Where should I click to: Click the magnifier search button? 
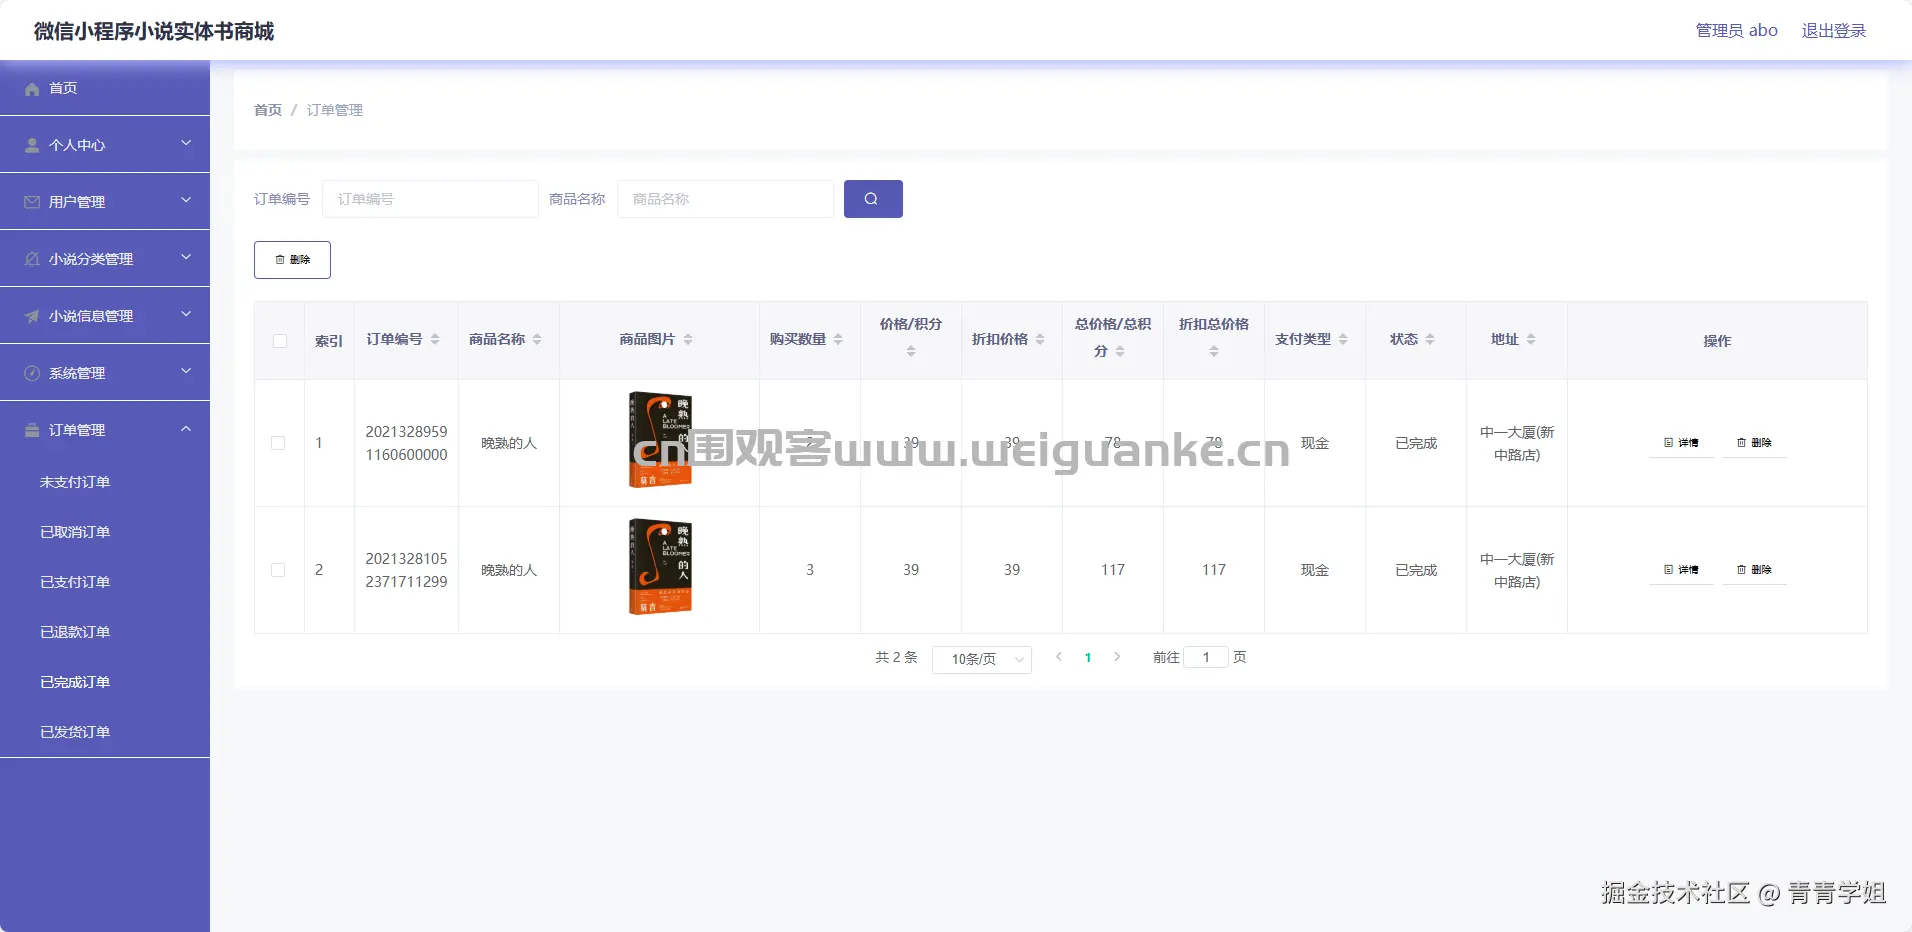tap(872, 199)
